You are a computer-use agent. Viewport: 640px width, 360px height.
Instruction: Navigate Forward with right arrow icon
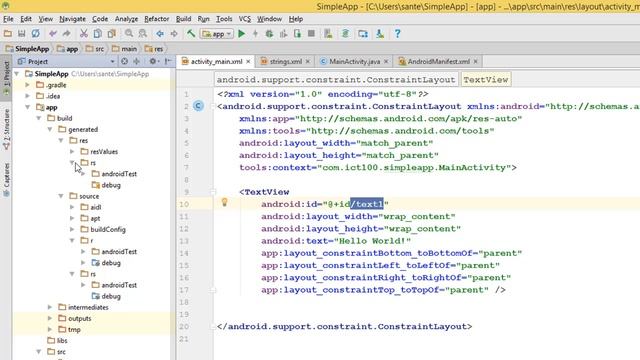tap(174, 34)
